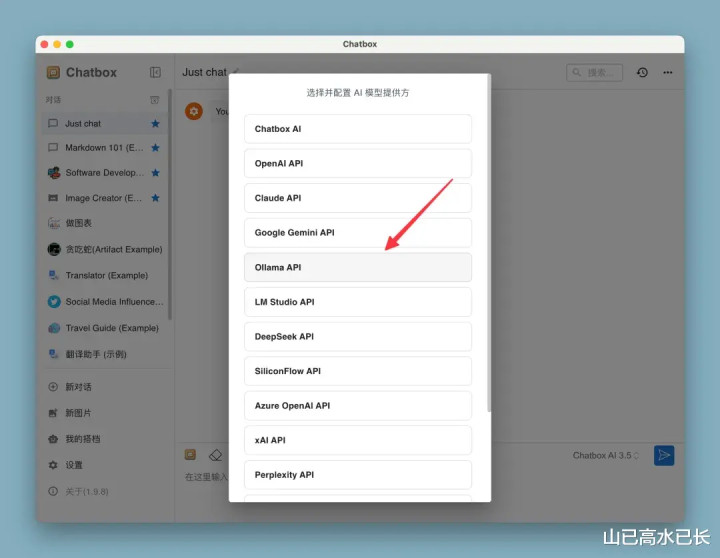Open 关于(1.9.8) about info icon
720x558 pixels.
click(53, 491)
